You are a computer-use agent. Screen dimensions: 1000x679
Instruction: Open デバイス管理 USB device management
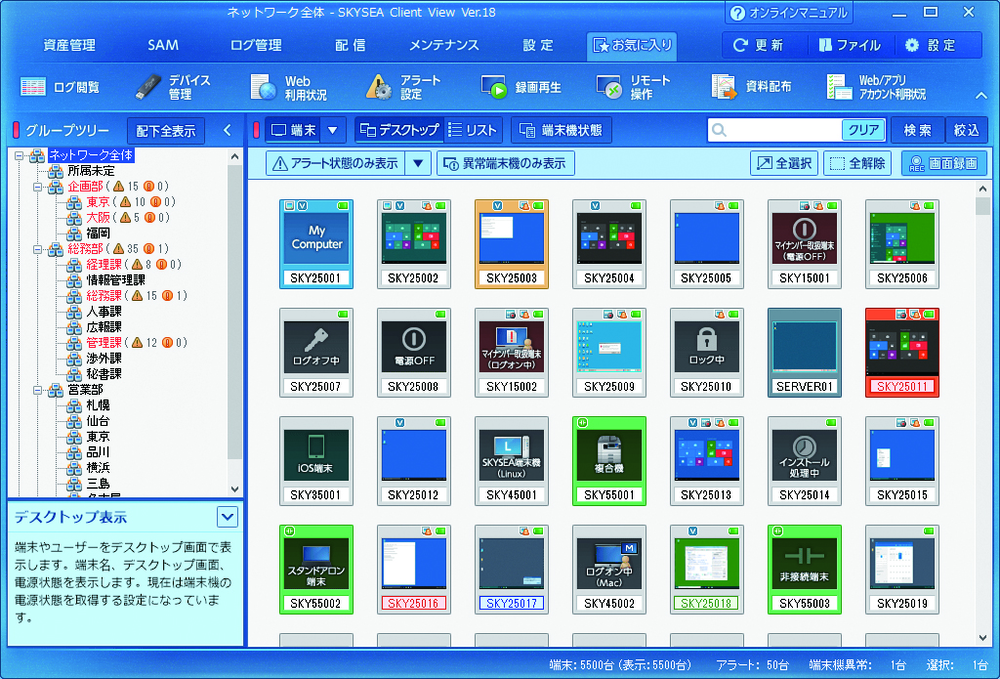(x=173, y=87)
